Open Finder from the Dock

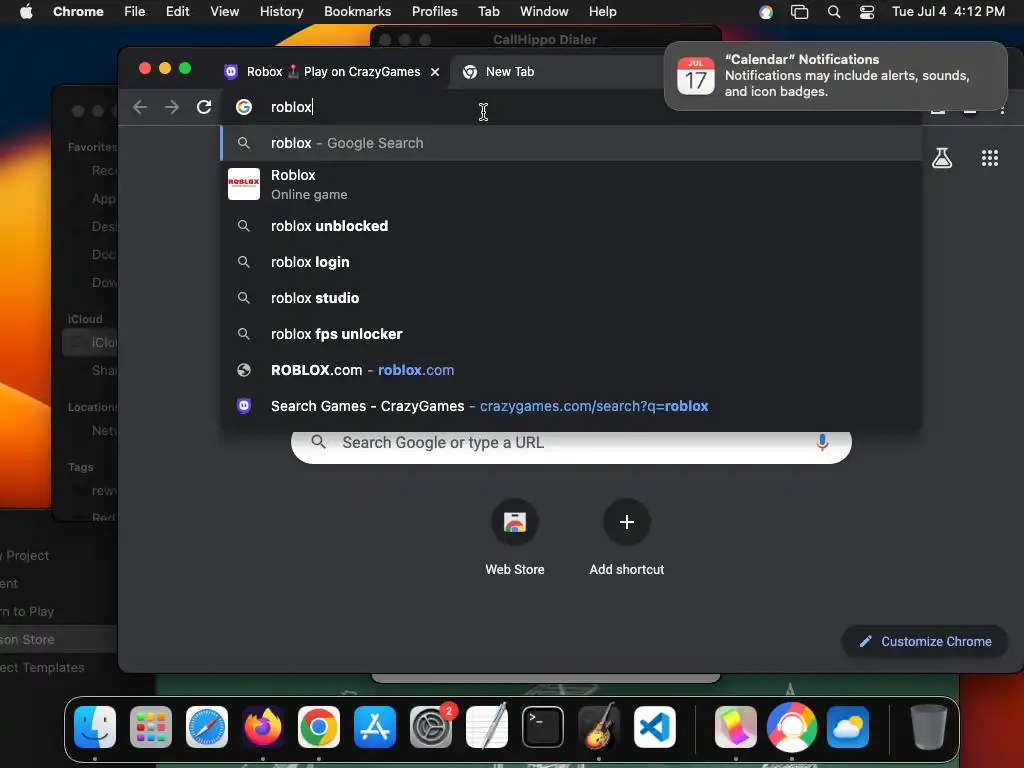tap(95, 727)
